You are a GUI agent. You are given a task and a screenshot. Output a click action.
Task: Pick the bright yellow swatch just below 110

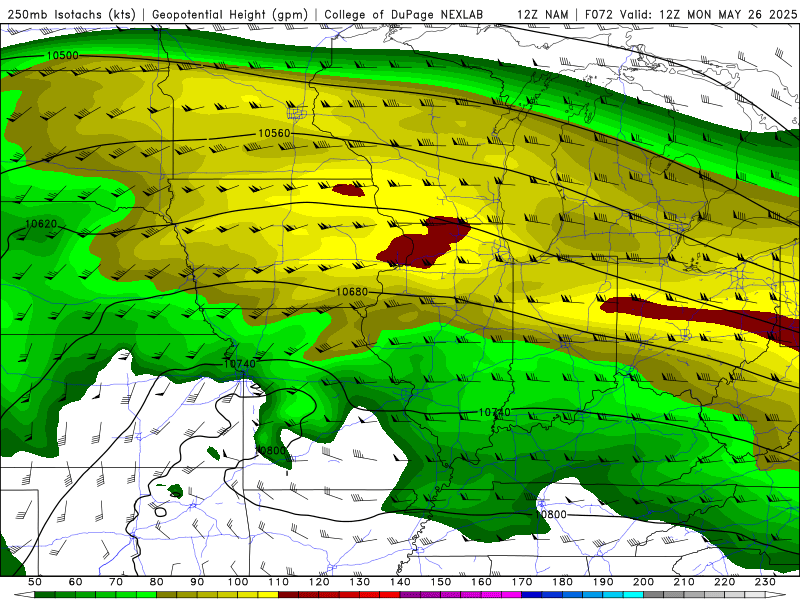pyautogui.click(x=268, y=595)
